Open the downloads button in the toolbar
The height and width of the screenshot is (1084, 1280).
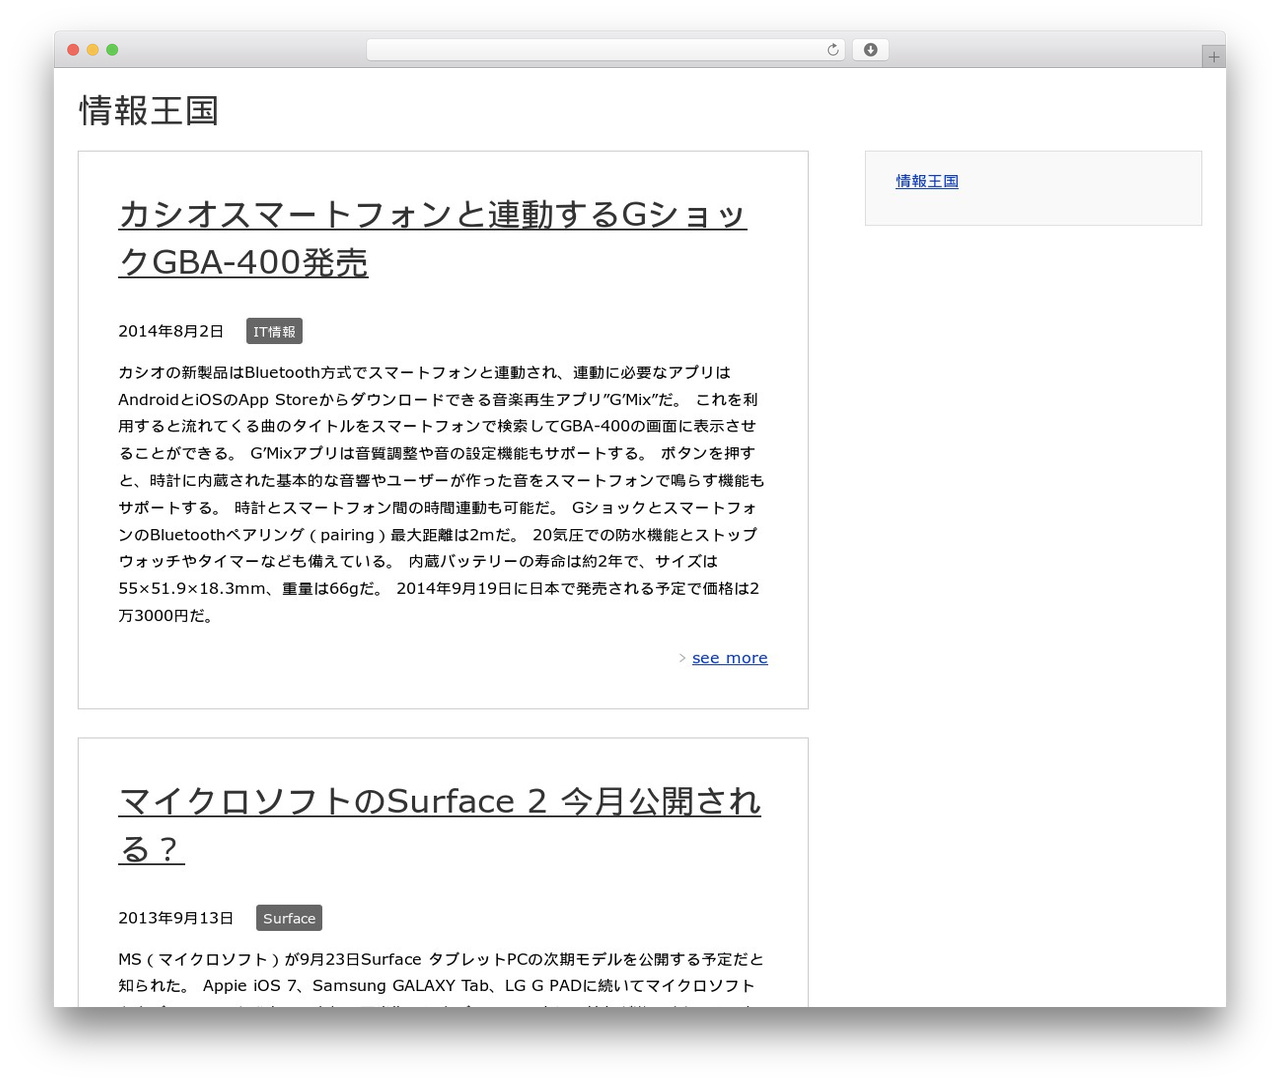(870, 50)
